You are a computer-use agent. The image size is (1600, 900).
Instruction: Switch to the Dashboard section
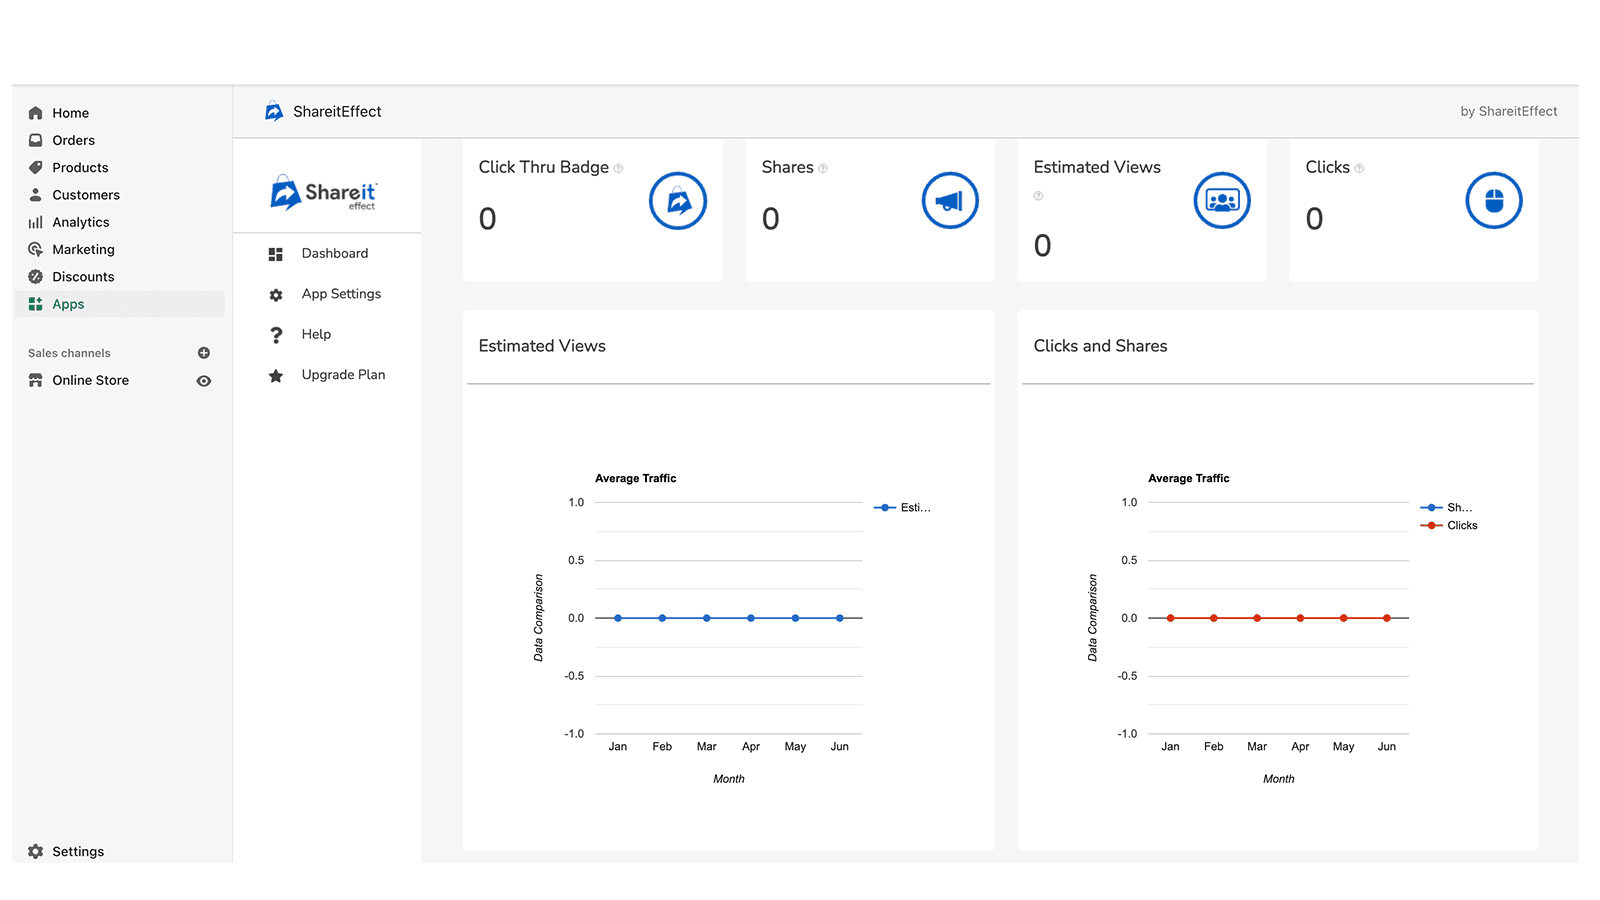point(334,253)
